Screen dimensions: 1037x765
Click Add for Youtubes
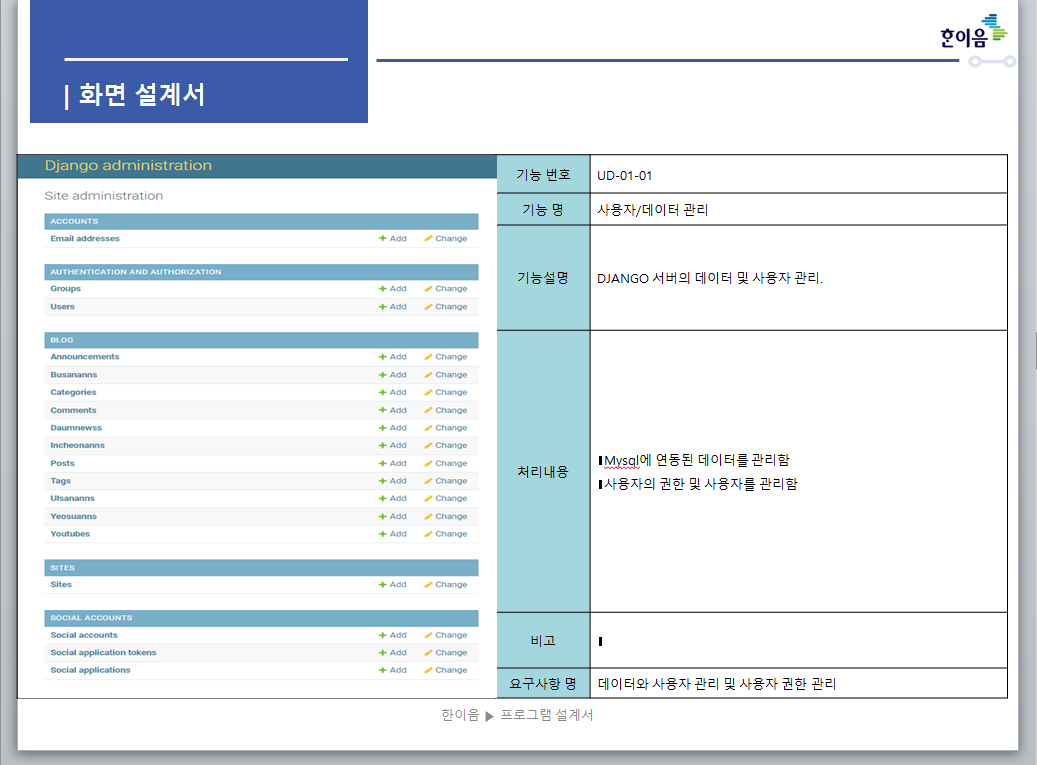pos(393,534)
